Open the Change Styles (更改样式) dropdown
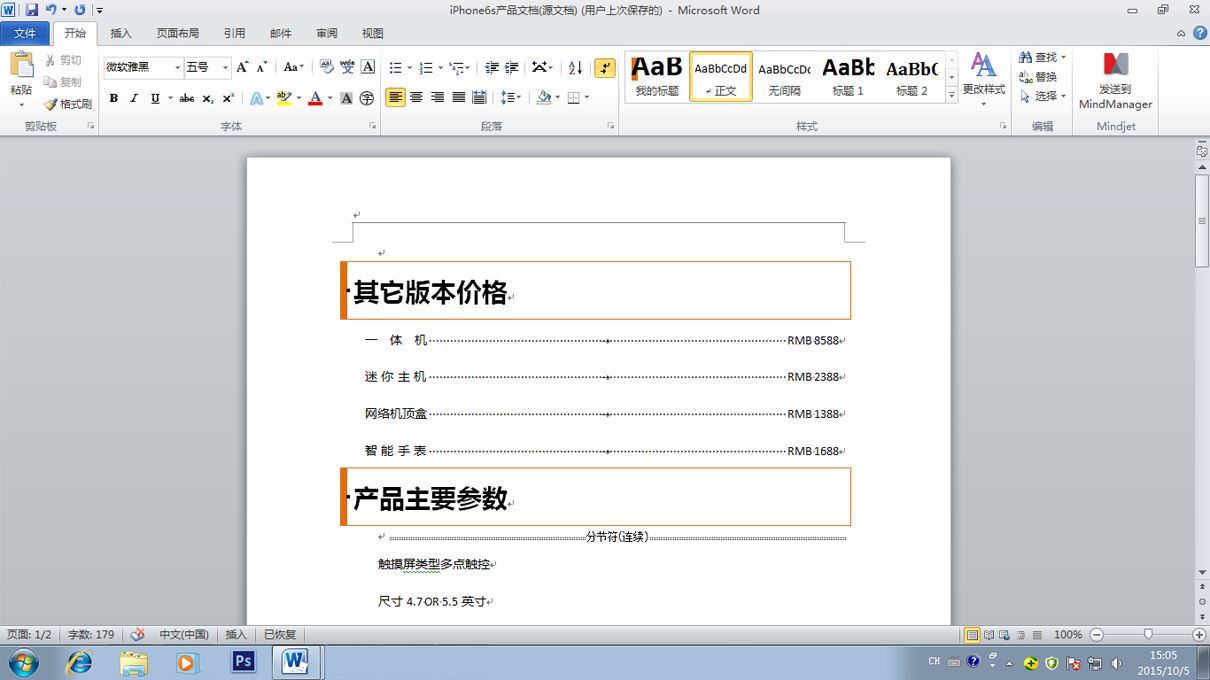Screen dimensions: 1210x680 [x=984, y=80]
